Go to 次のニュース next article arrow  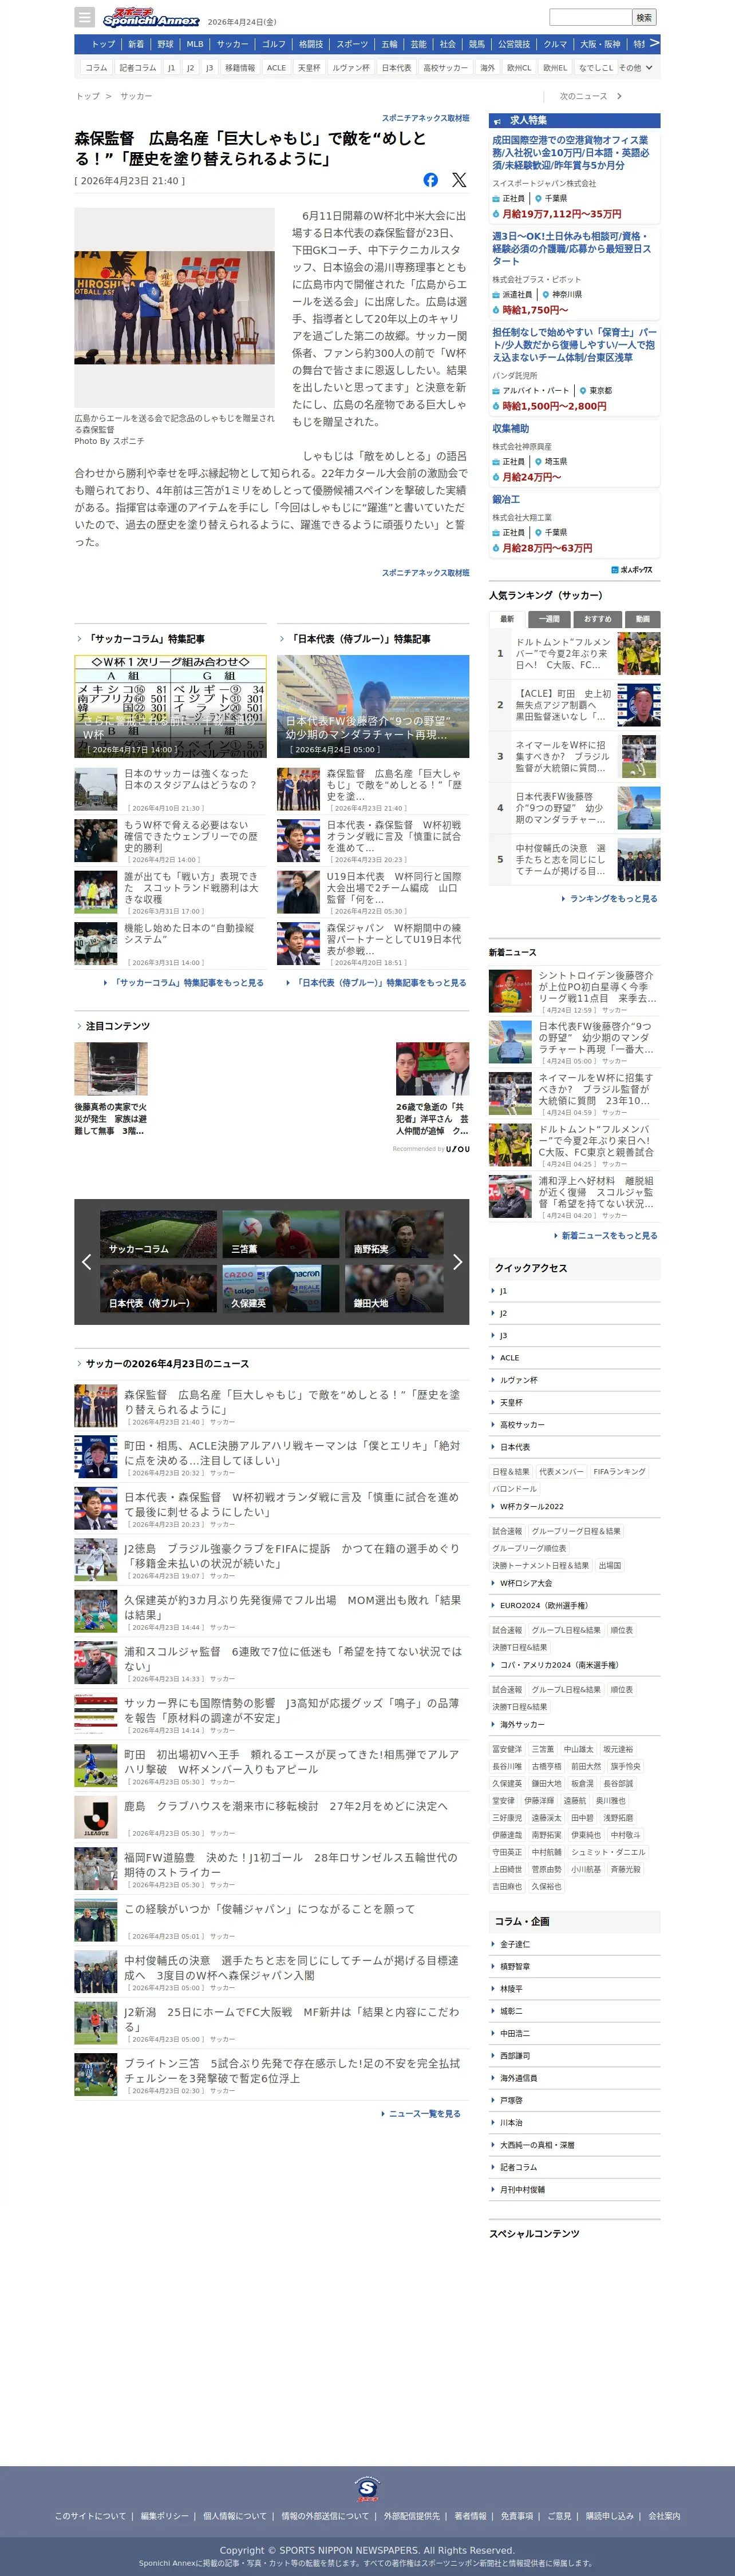tap(619, 96)
